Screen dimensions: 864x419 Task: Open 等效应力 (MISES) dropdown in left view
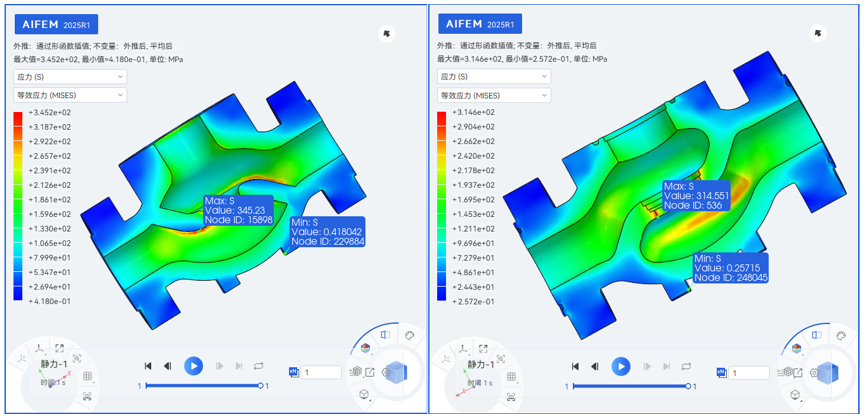(70, 95)
